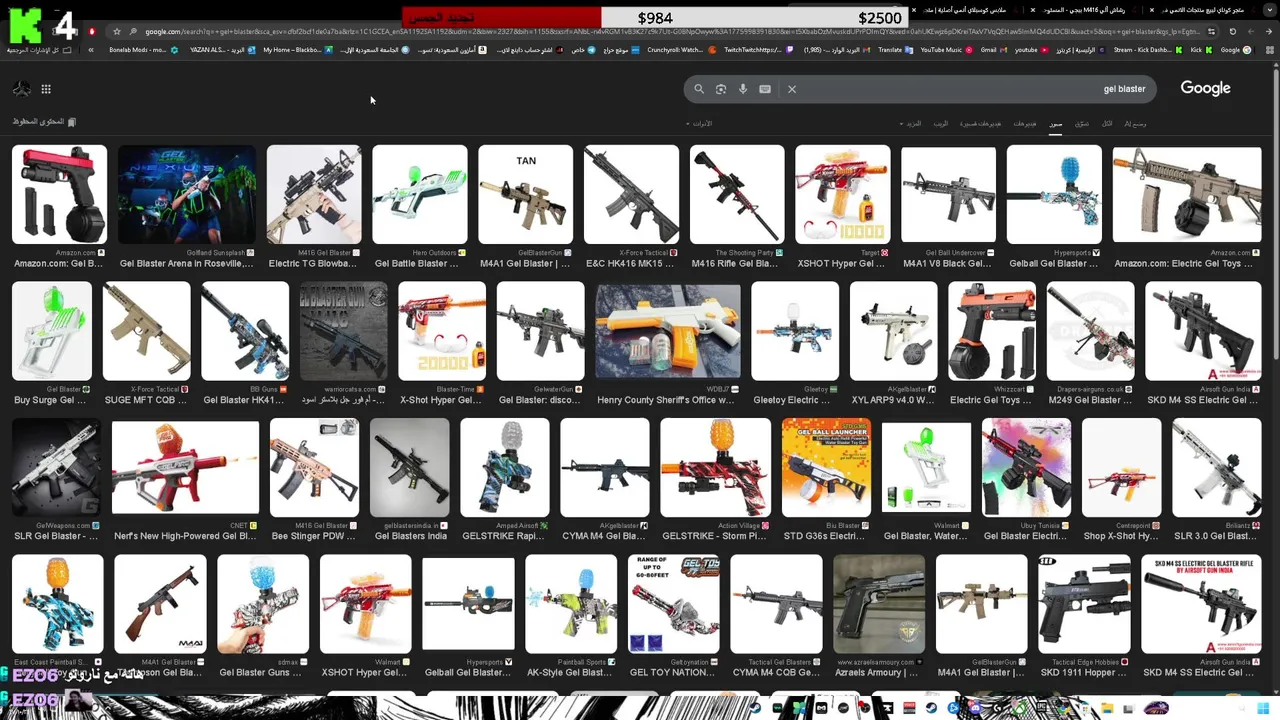Open the Google bookmark in bookmarks bar

[x=1235, y=50]
